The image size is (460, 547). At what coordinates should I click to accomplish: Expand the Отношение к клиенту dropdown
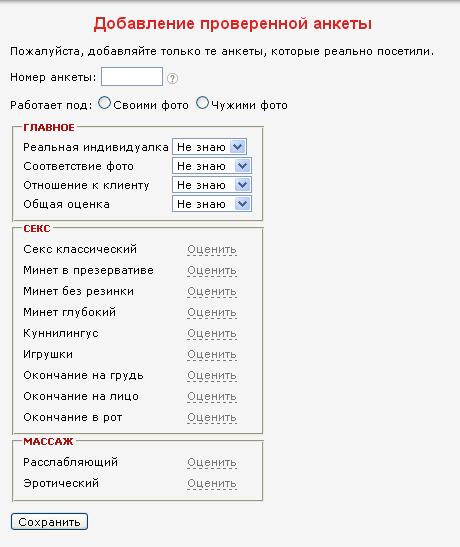pyautogui.click(x=212, y=185)
